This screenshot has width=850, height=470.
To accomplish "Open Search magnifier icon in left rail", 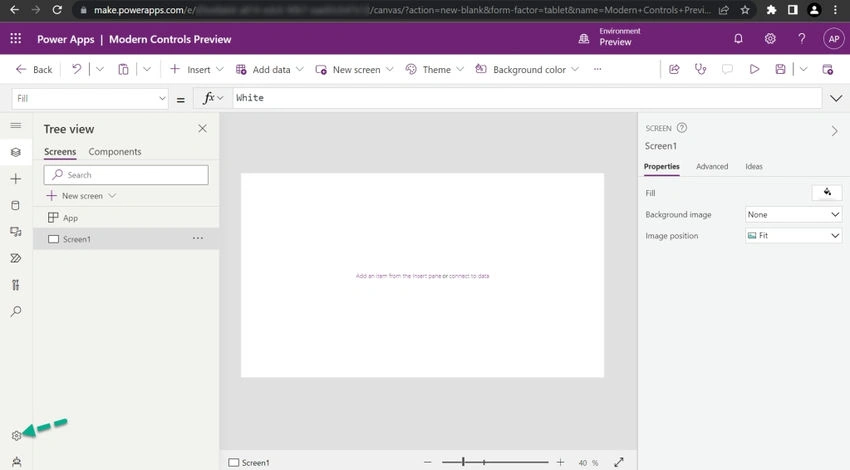I will tap(16, 311).
